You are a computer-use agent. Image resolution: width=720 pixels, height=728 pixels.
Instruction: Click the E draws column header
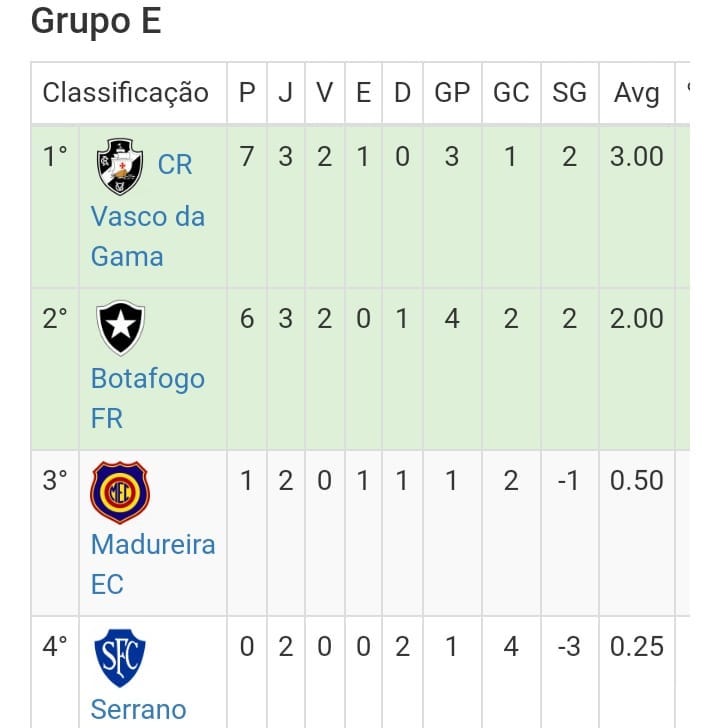point(363,93)
